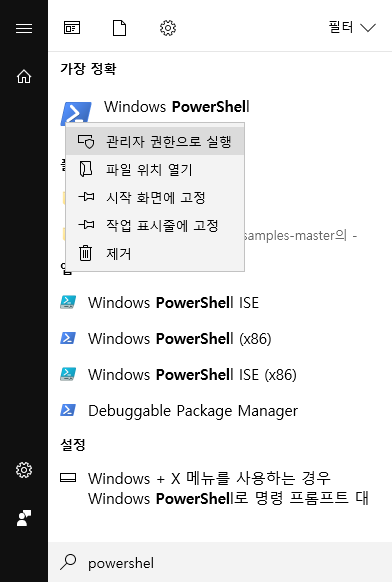Viewport: 392px width, 582px height.
Task: Click the 설정 section heading
Action: tap(73, 444)
